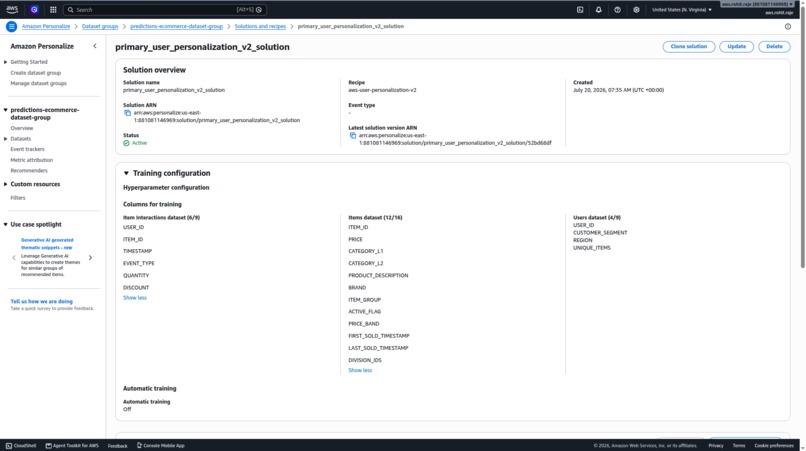Viewport: 806px width, 451px height.
Task: Open Event trackers in sidebar
Action: click(x=27, y=149)
